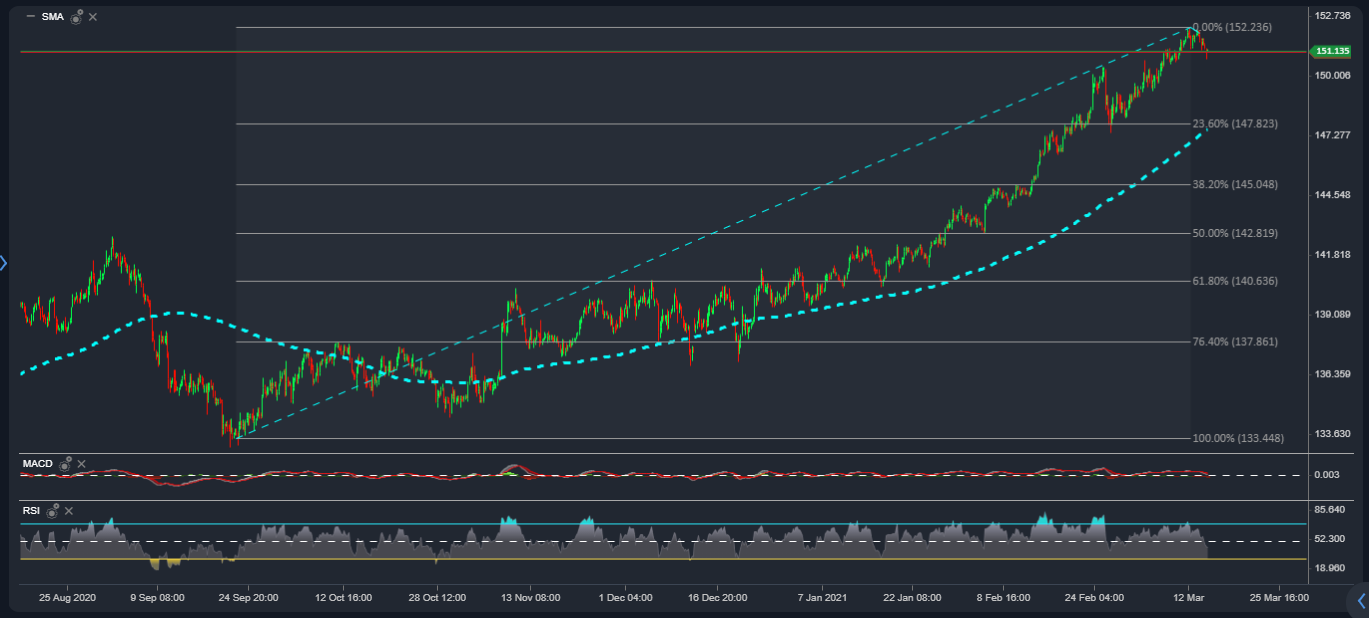1369x618 pixels.
Task: Click the 50.00% (142.819) retracement label
Action: click(x=1235, y=233)
